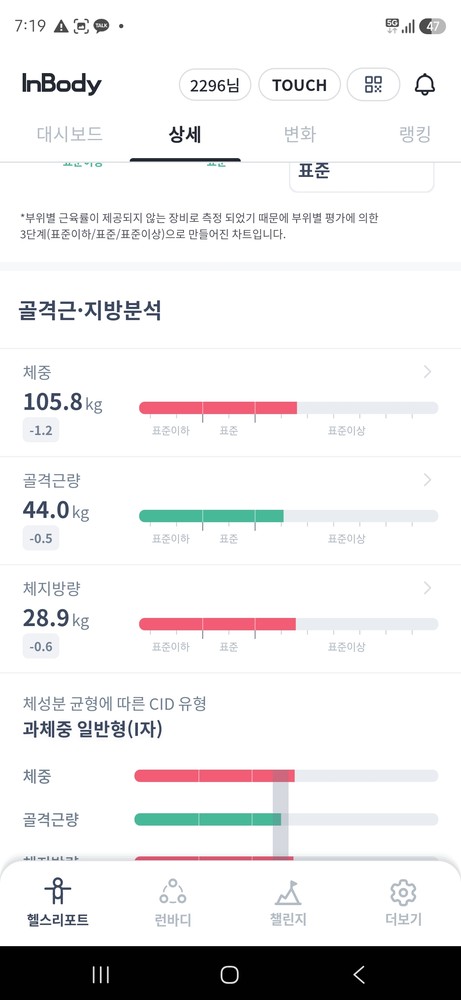The image size is (461, 1000).
Task: Open the 챌린지 flag icon
Action: click(x=288, y=892)
